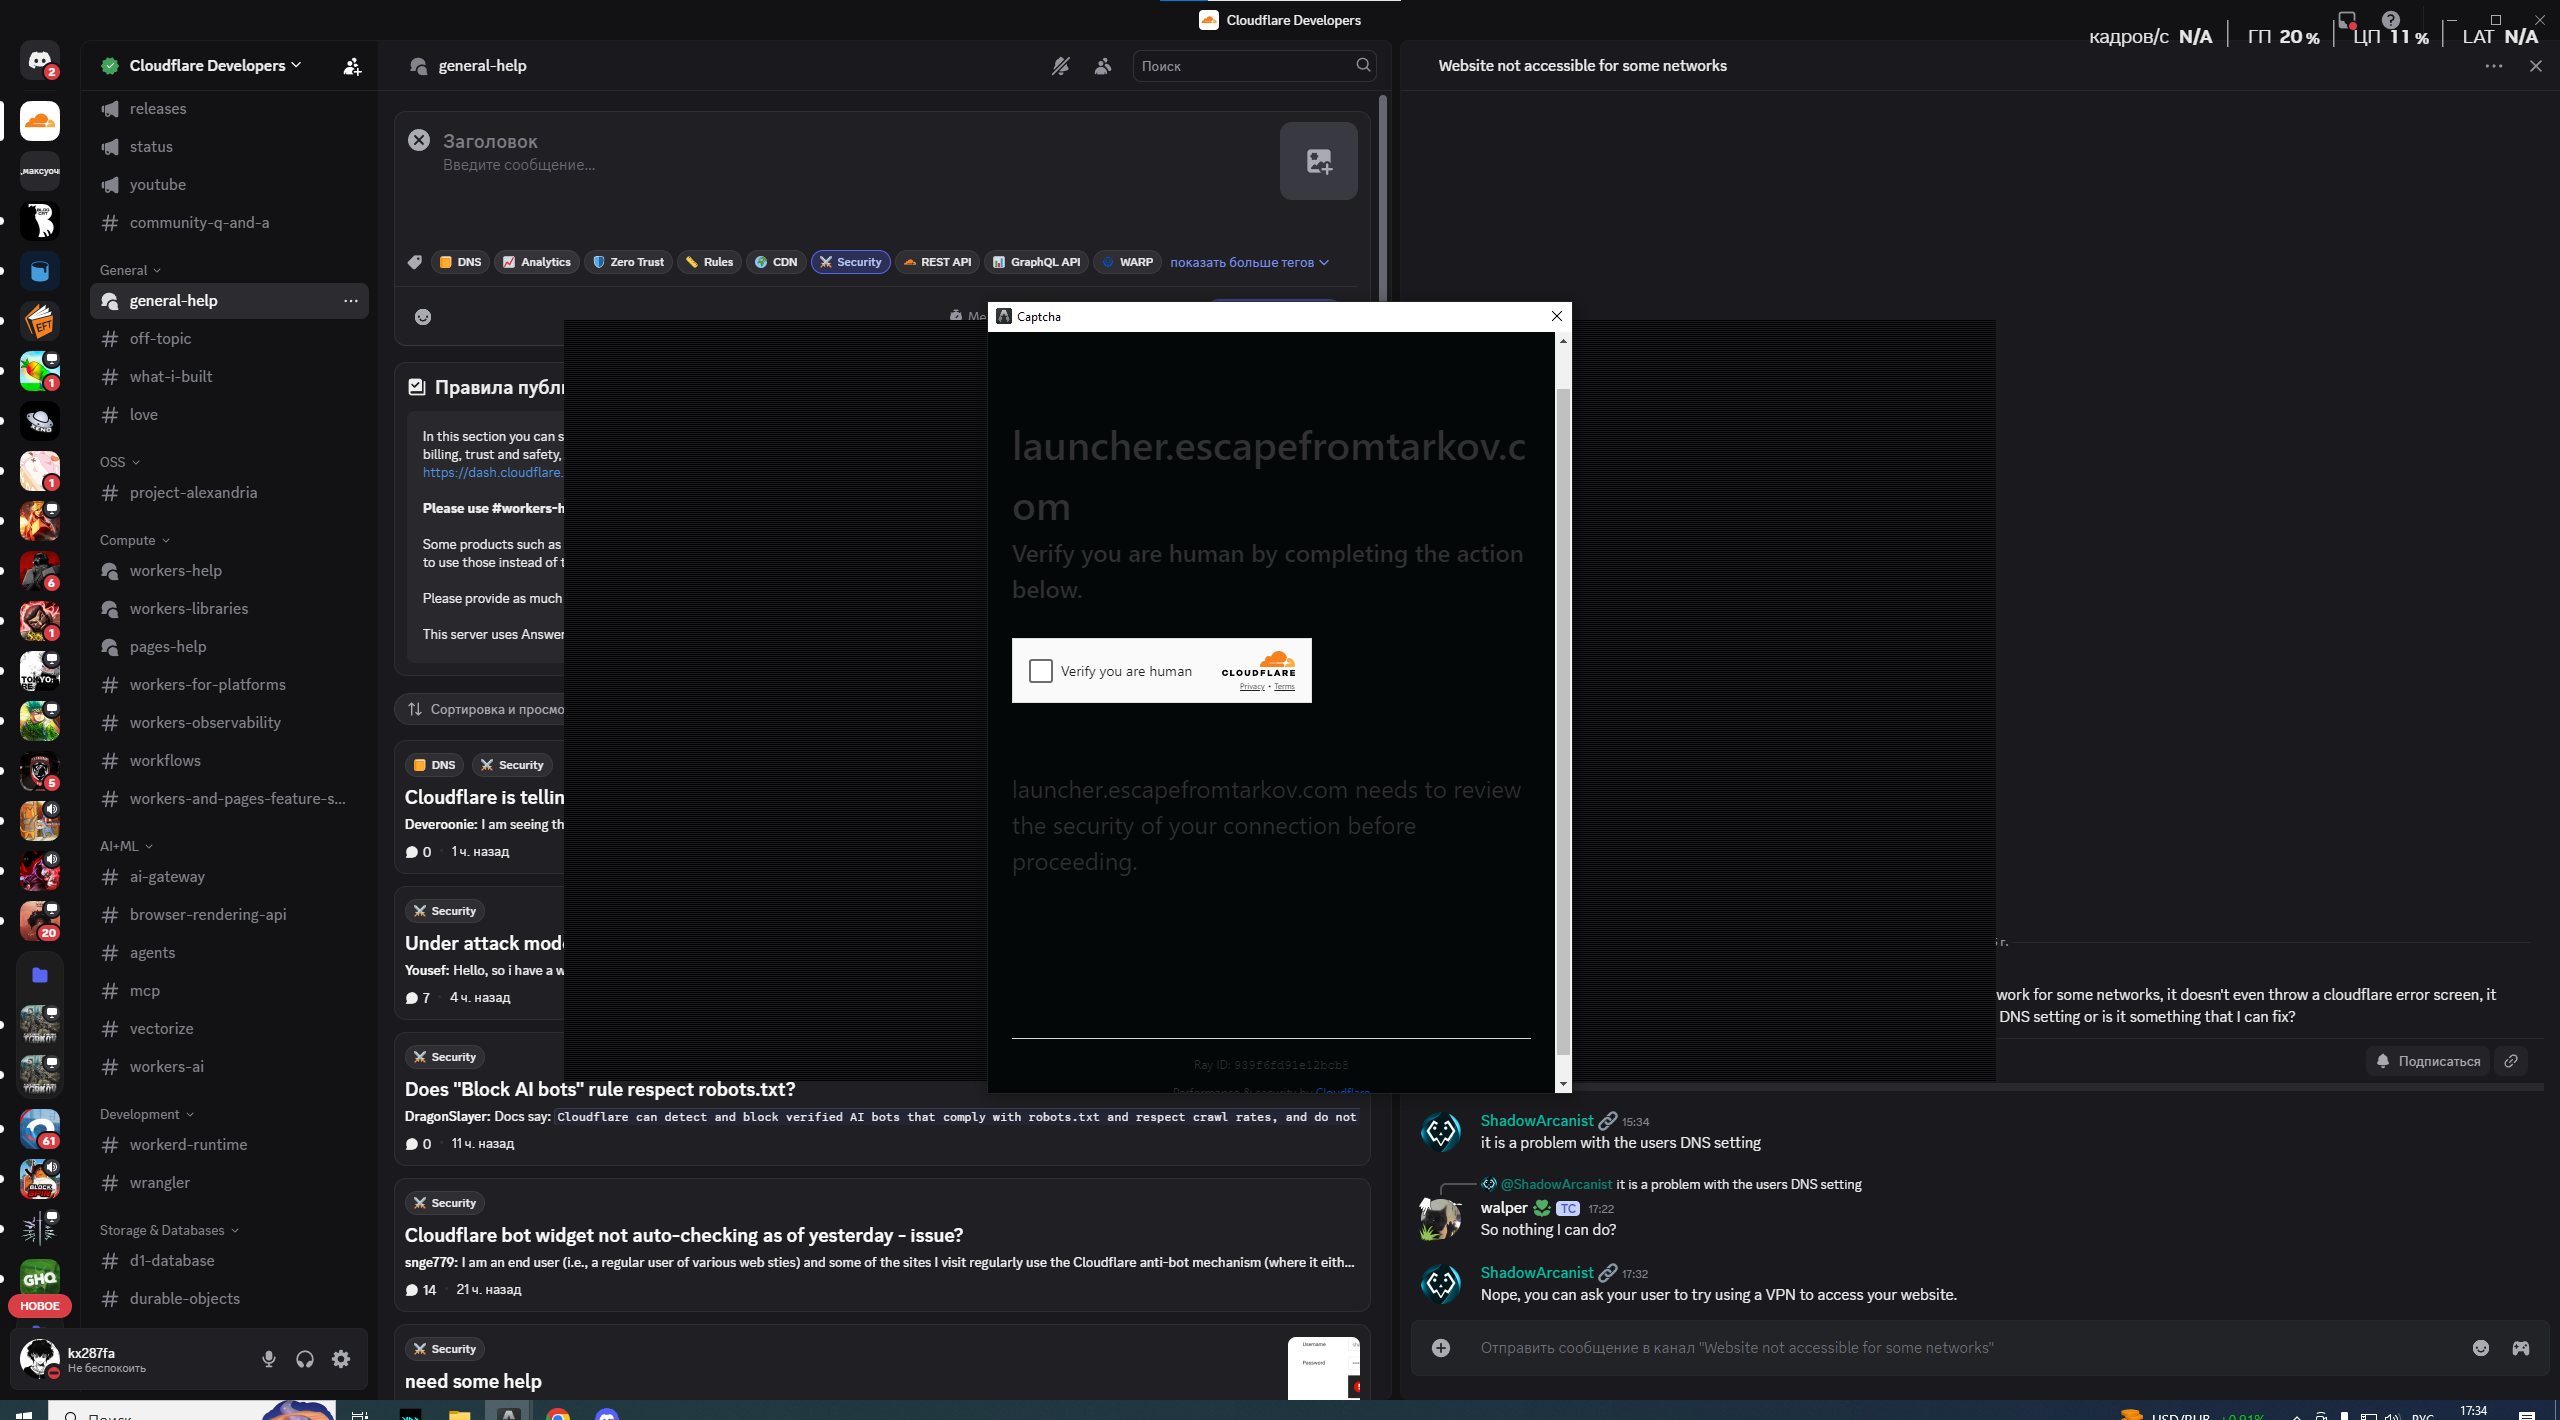Select the Zero Trust tag
Image resolution: width=2560 pixels, height=1420 pixels.
tap(628, 262)
